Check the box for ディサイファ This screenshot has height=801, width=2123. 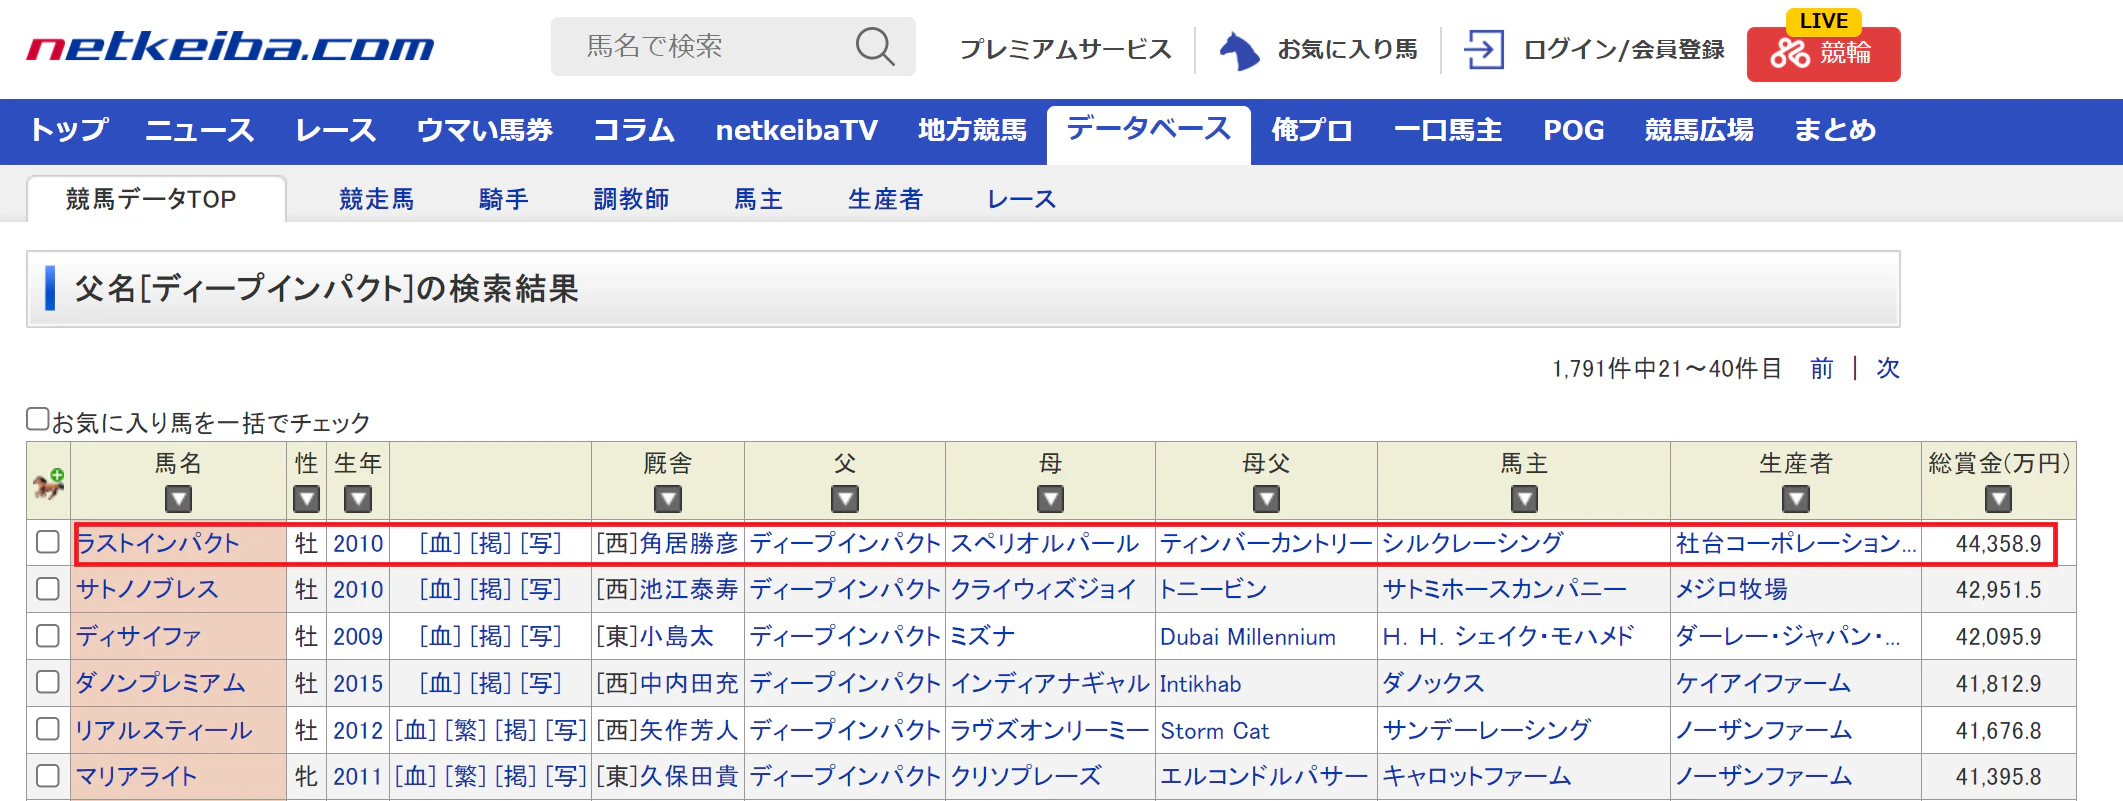pyautogui.click(x=48, y=636)
